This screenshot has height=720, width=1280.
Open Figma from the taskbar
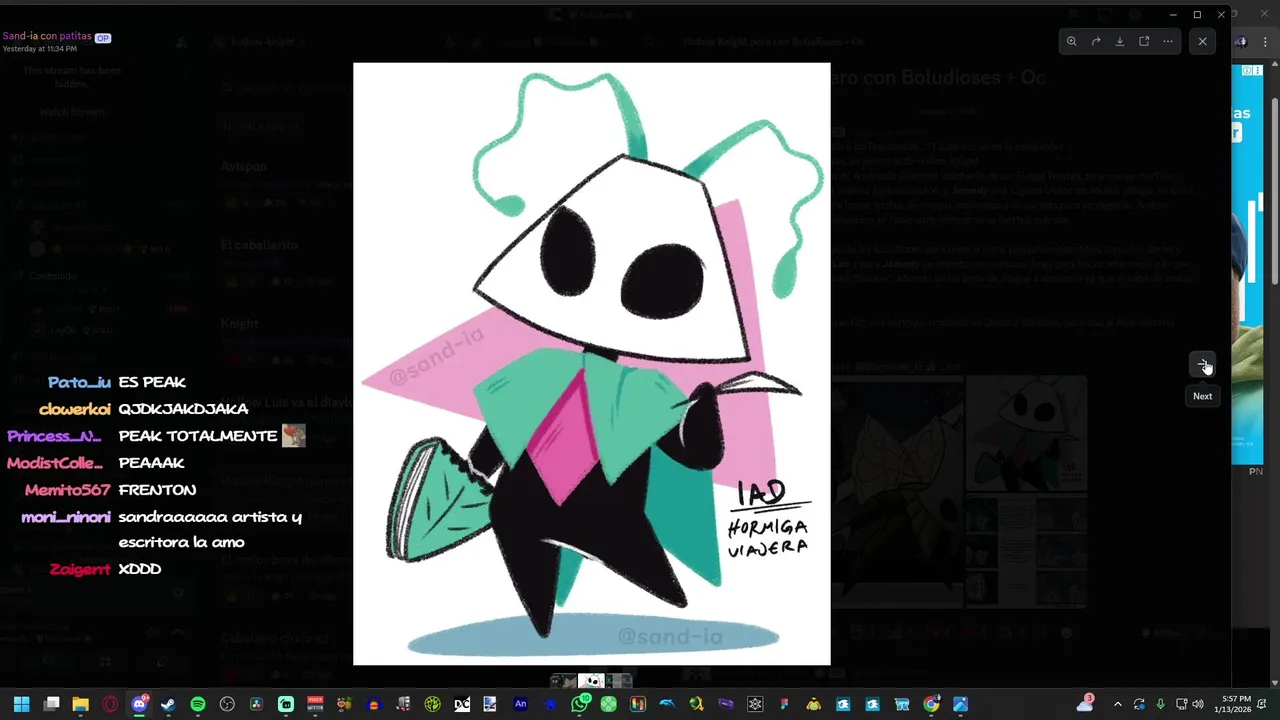pyautogui.click(x=784, y=704)
